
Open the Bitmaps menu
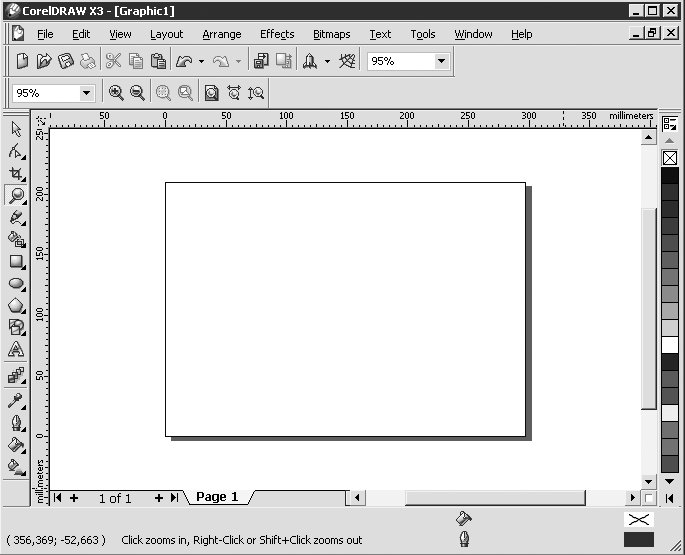[332, 34]
